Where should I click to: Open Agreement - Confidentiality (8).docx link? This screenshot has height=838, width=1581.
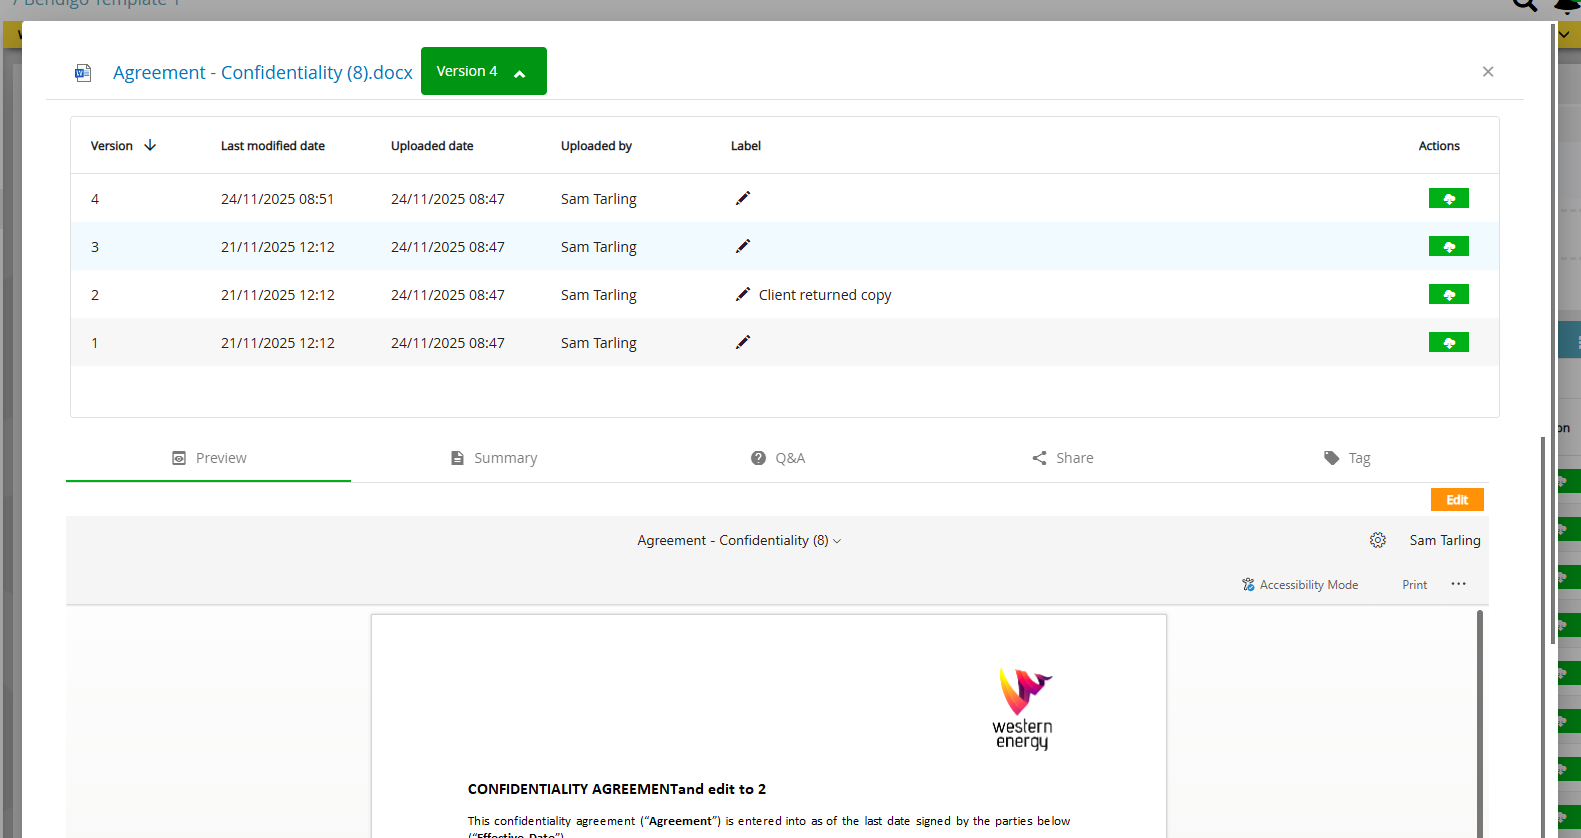(x=263, y=72)
